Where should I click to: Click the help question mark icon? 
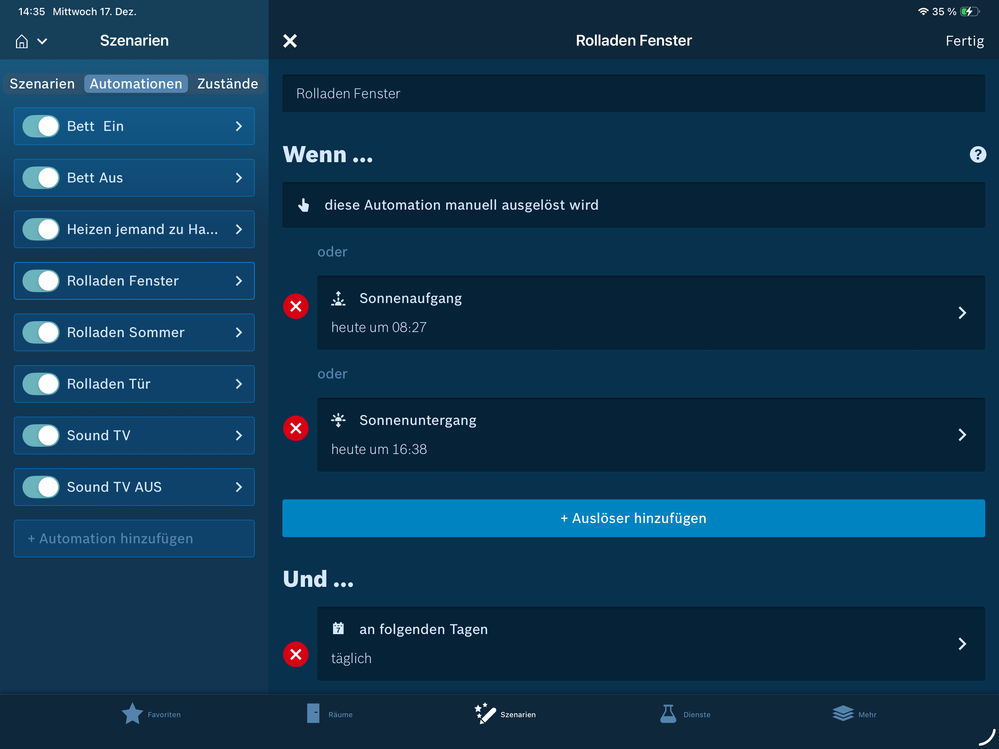(x=977, y=154)
